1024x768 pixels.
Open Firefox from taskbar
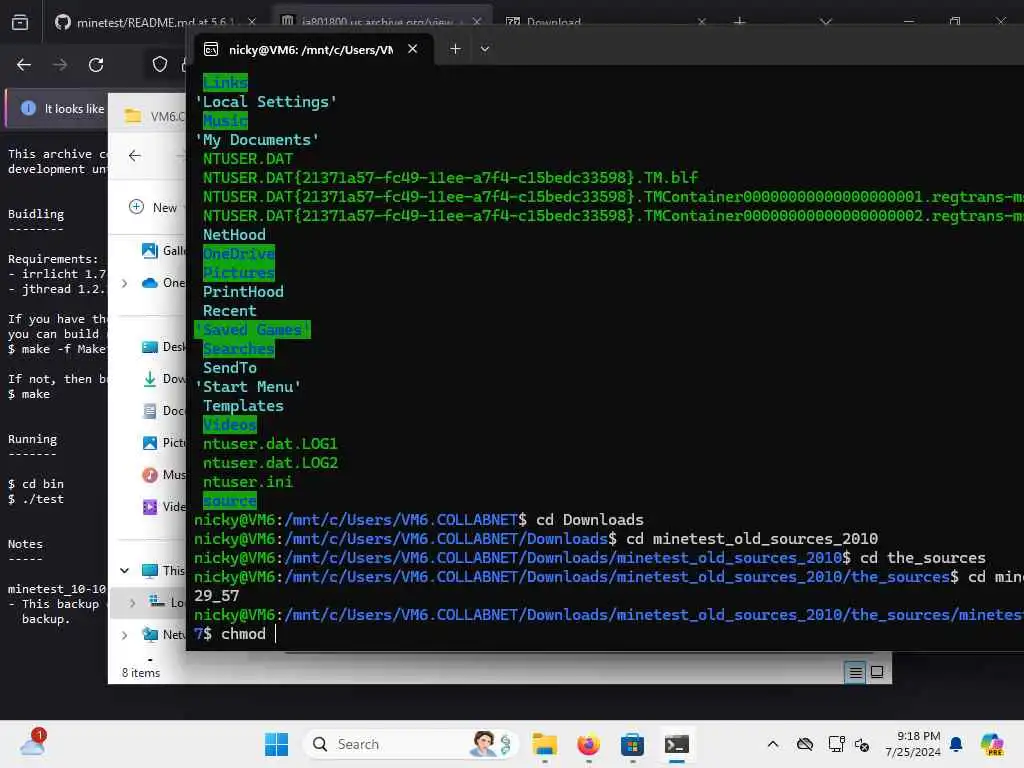[x=588, y=744]
